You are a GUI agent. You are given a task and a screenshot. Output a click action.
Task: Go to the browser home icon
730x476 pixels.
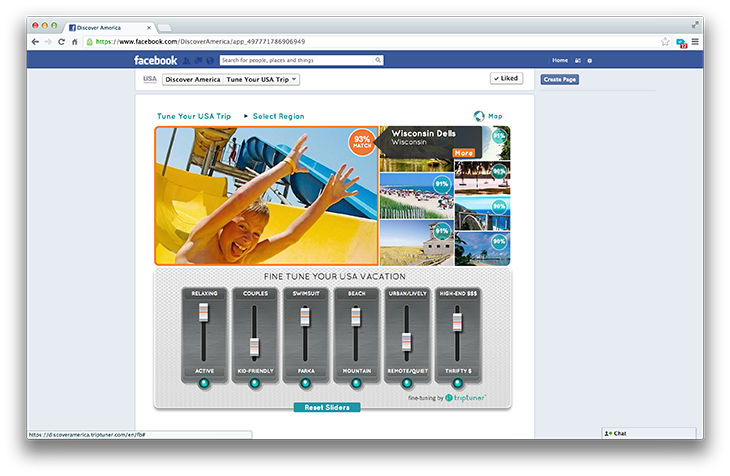75,42
